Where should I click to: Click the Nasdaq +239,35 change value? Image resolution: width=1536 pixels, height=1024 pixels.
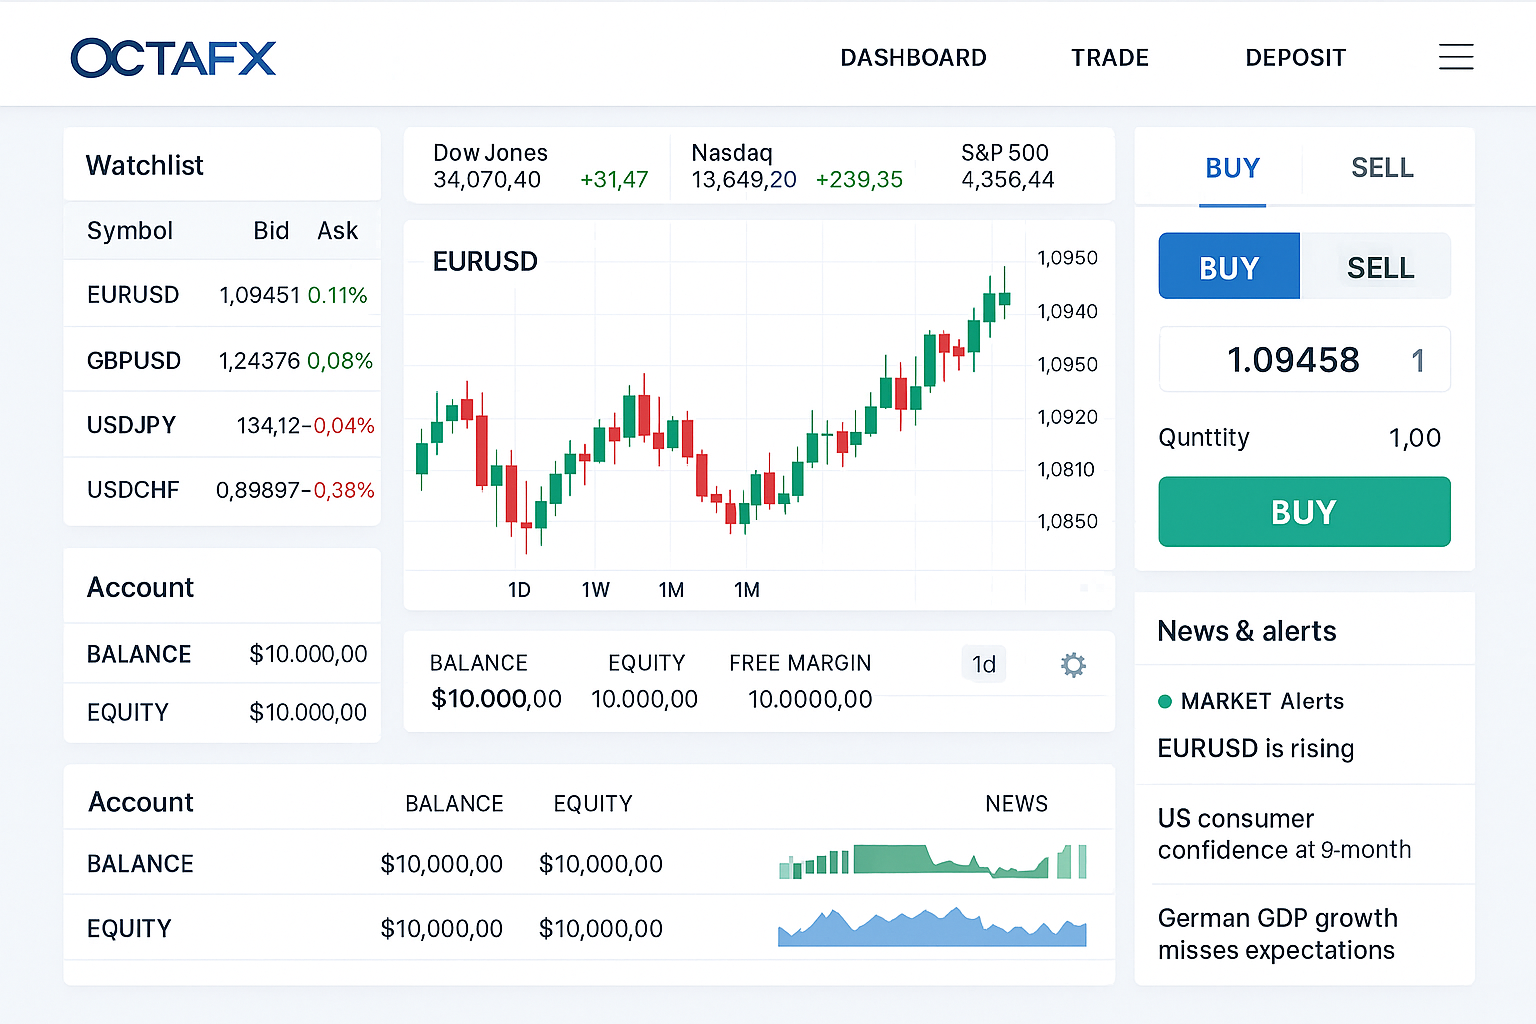859,180
